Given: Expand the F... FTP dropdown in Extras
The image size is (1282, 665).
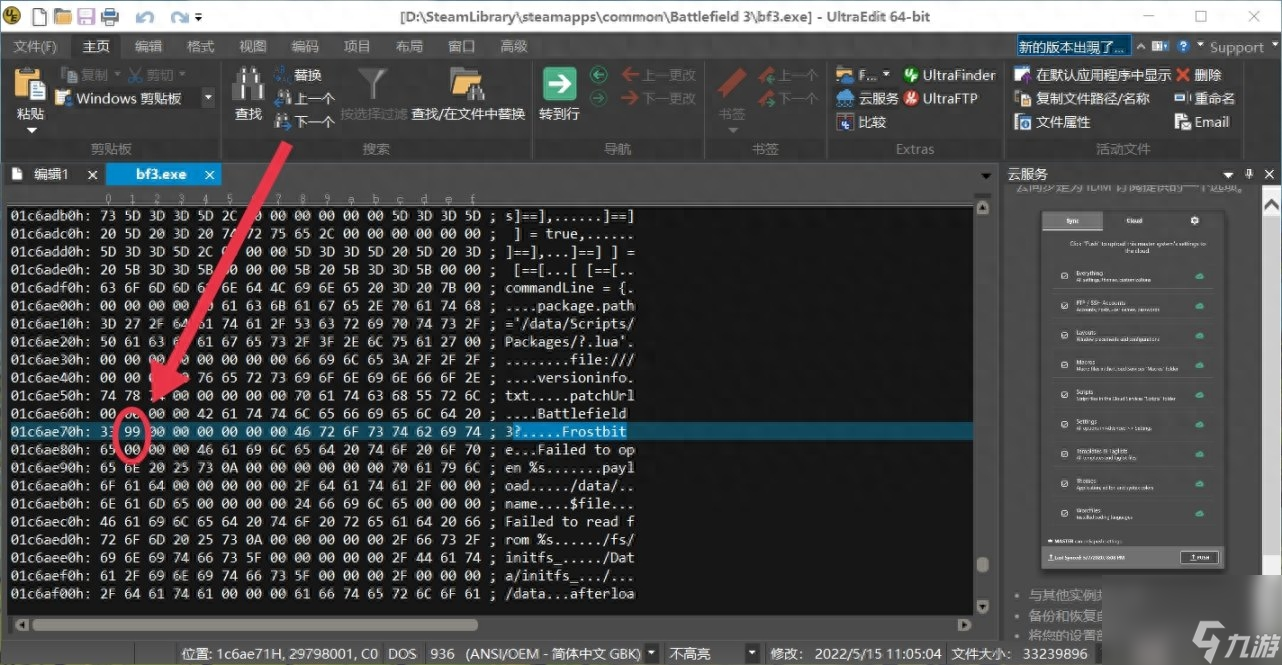Looking at the screenshot, I should tap(887, 75).
